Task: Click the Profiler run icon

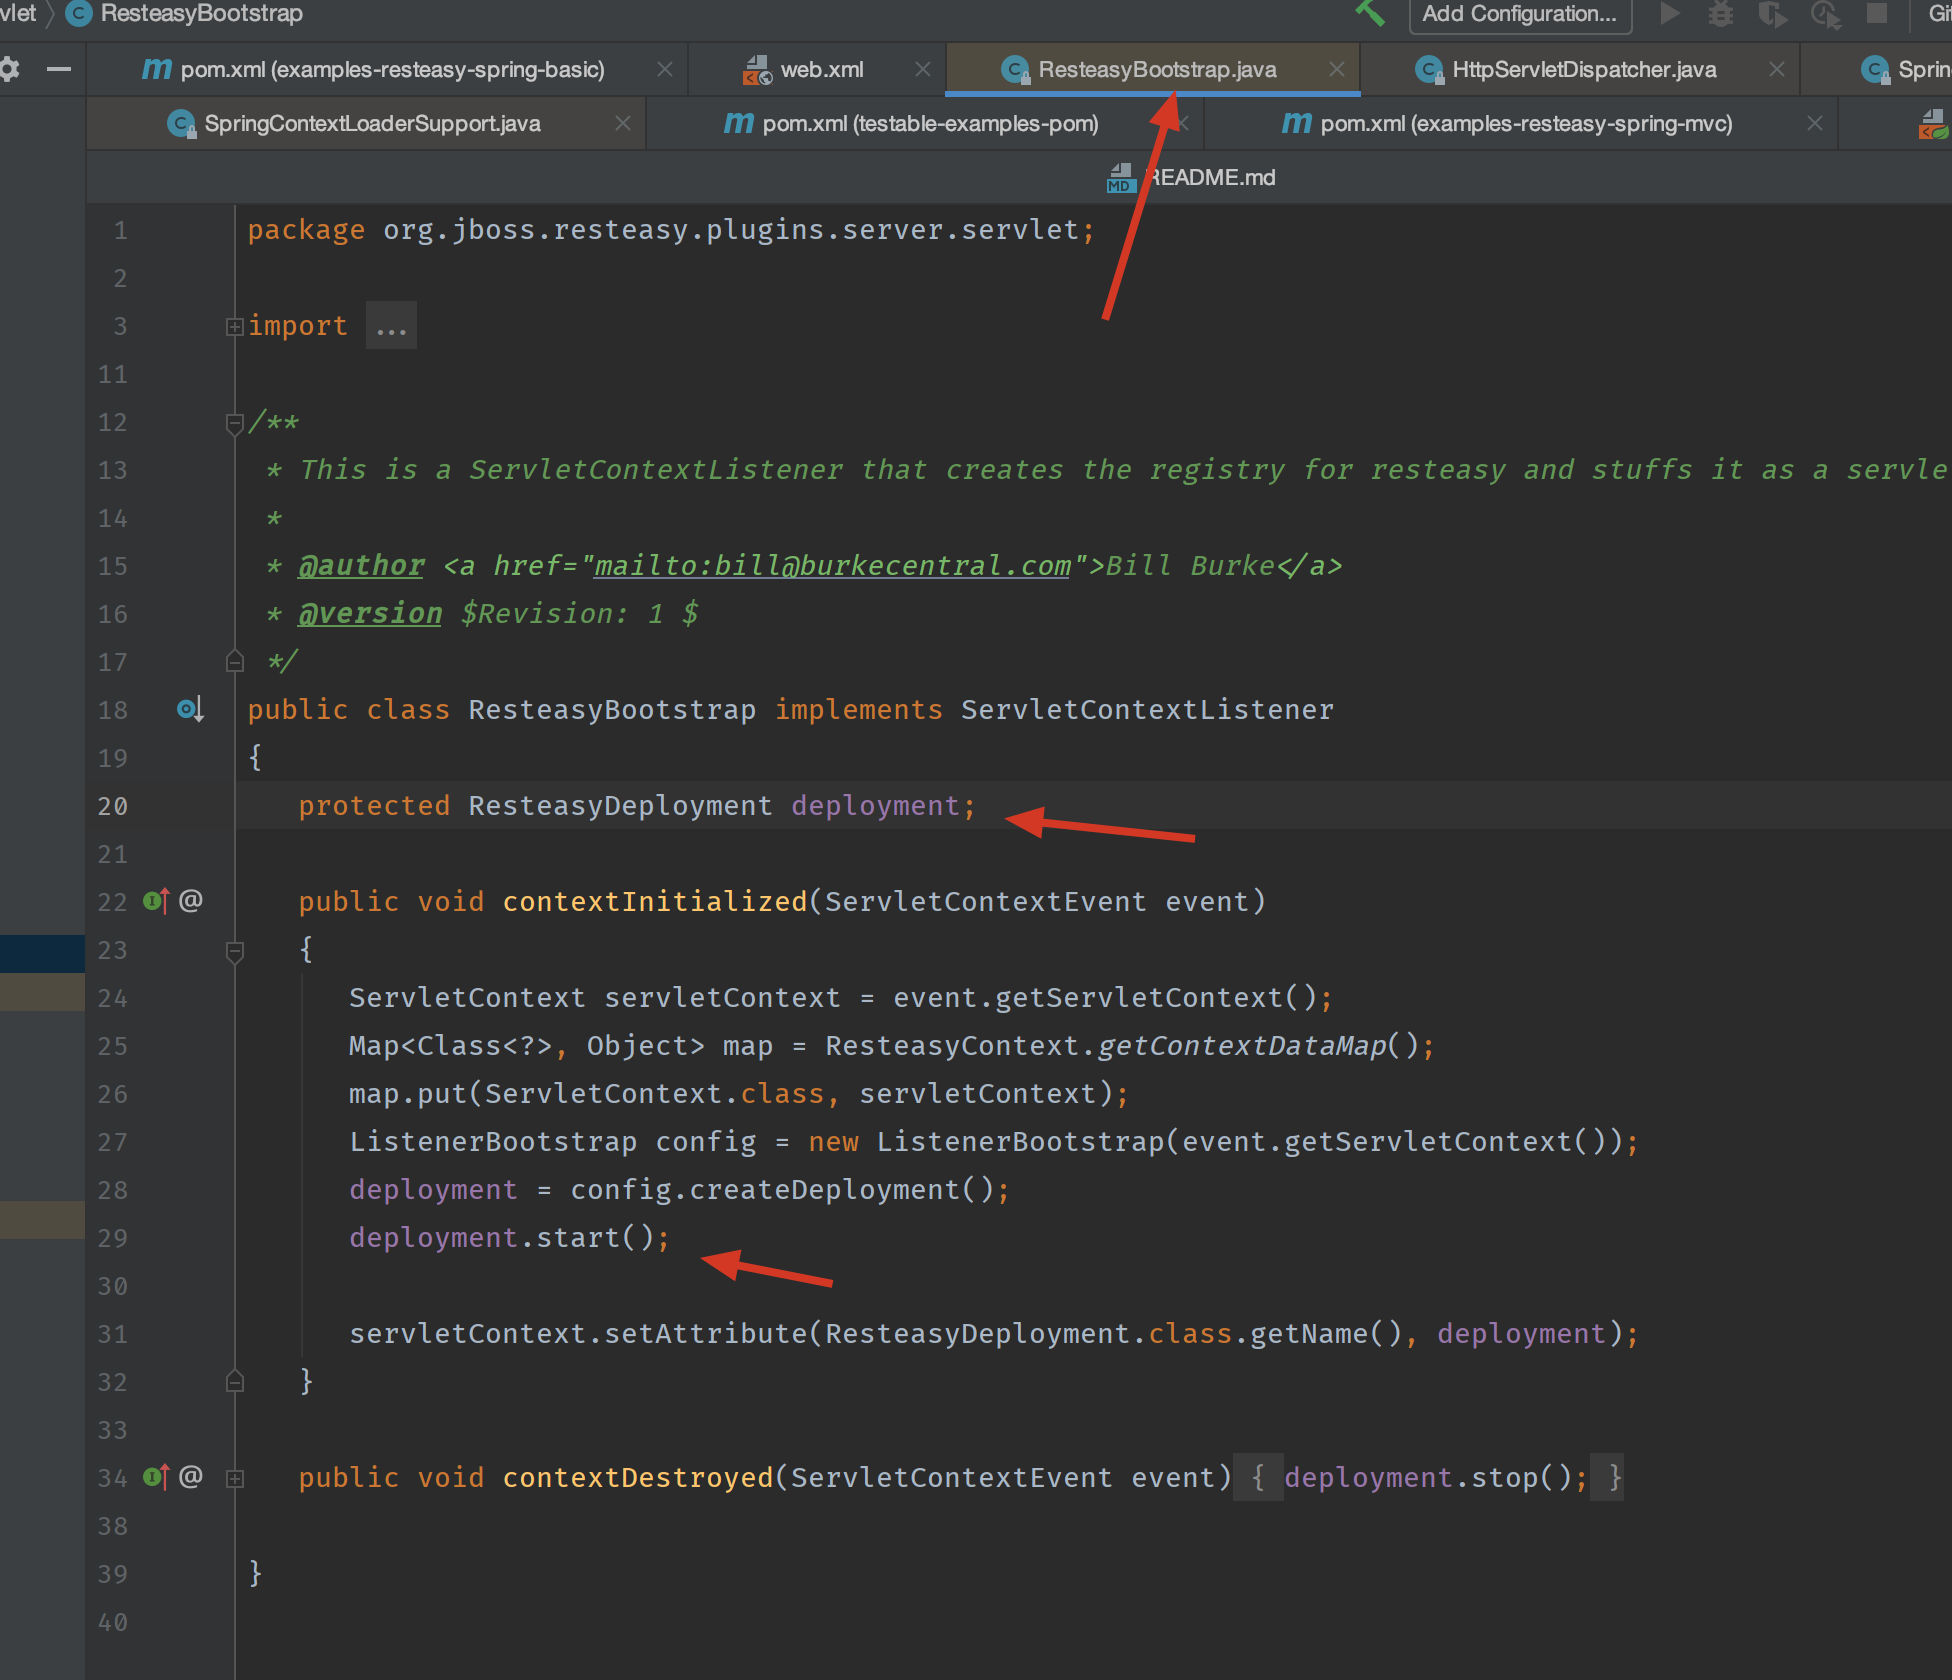Action: coord(1825,14)
